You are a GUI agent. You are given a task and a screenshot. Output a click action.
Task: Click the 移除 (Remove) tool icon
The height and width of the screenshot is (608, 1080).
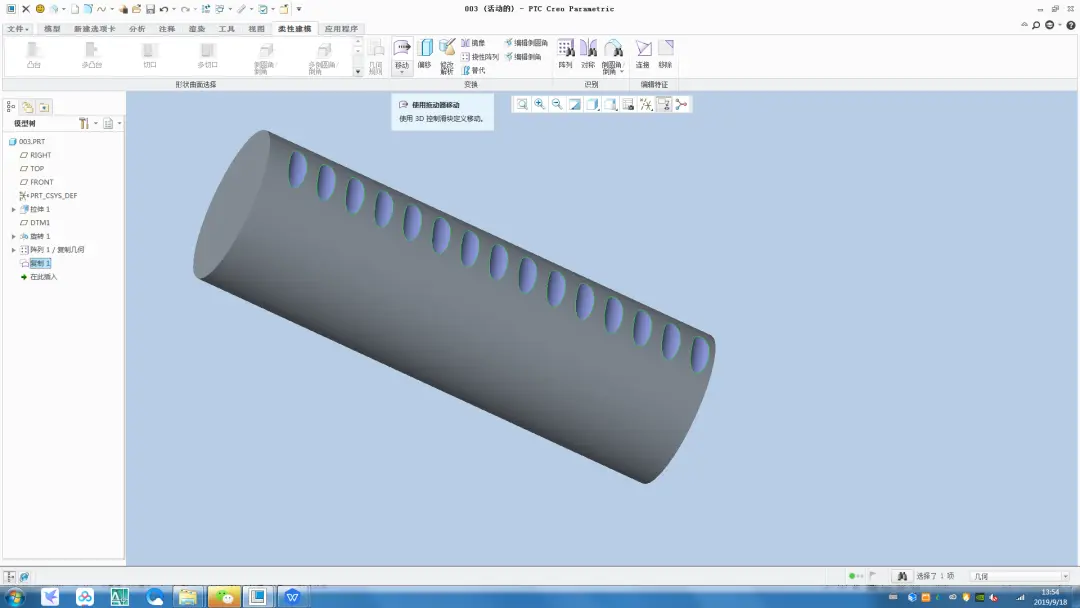(x=665, y=54)
